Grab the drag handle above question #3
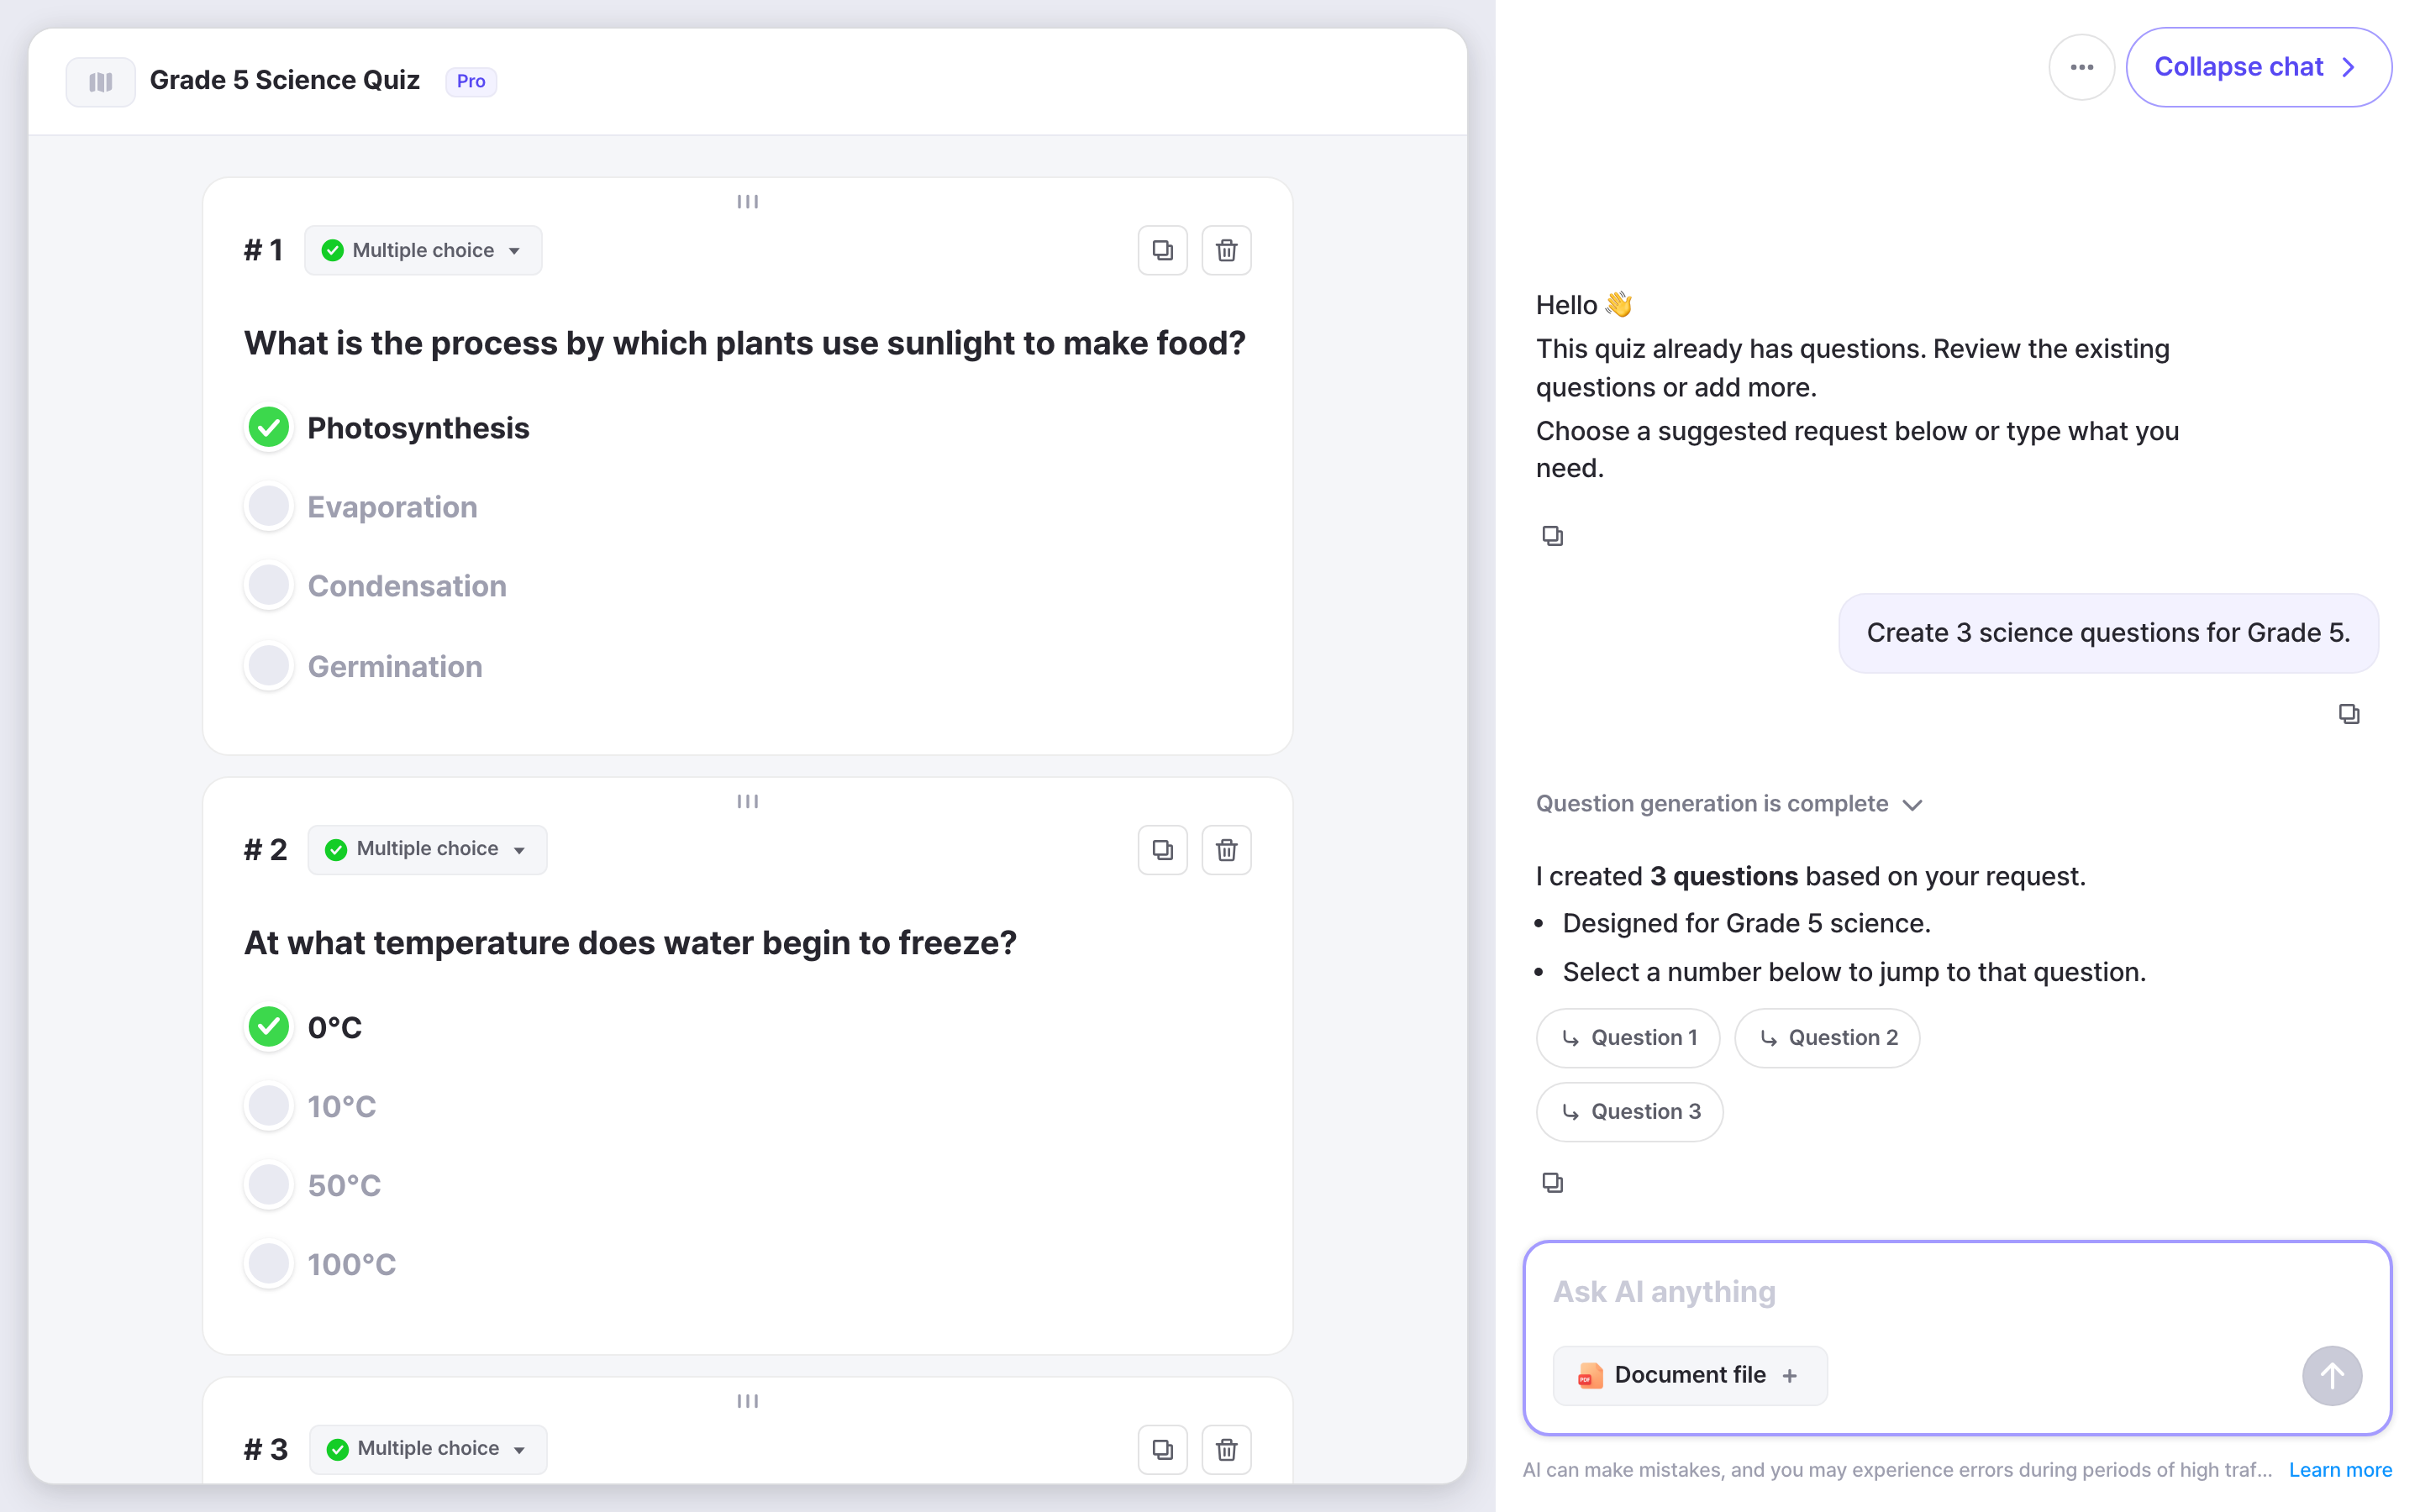2420x1512 pixels. (x=747, y=1401)
